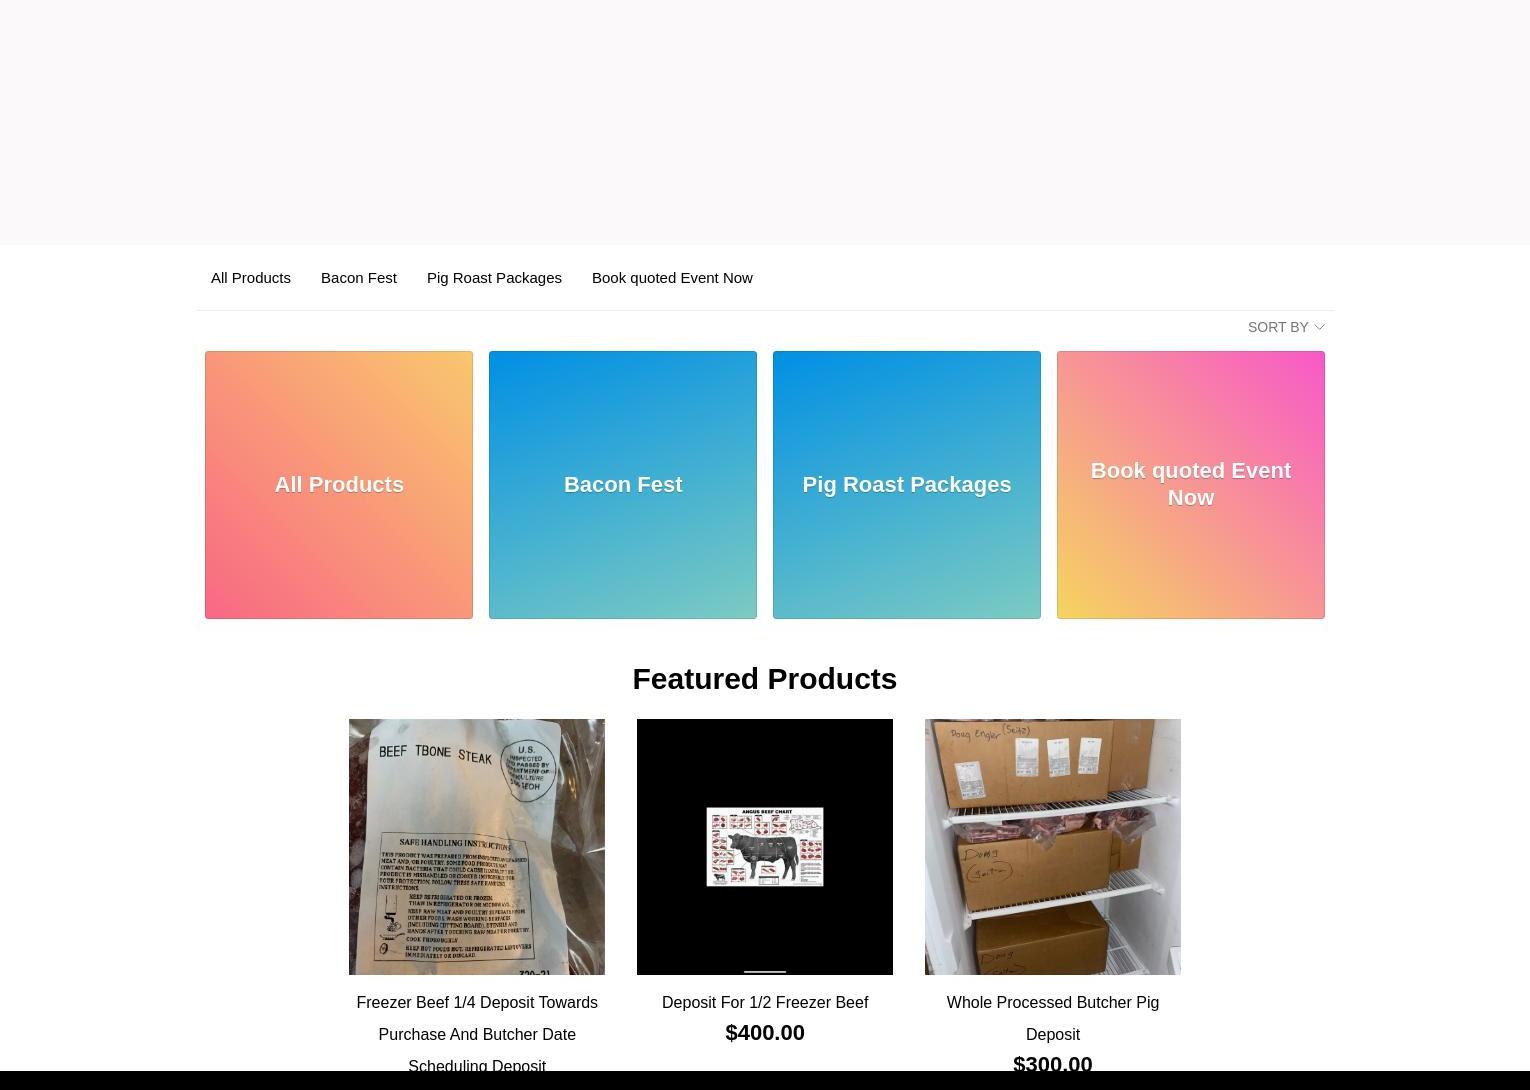Viewport: 1530px width, 1090px height.
Task: Click the $300.00 pig deposit price
Action: click(1053, 1064)
